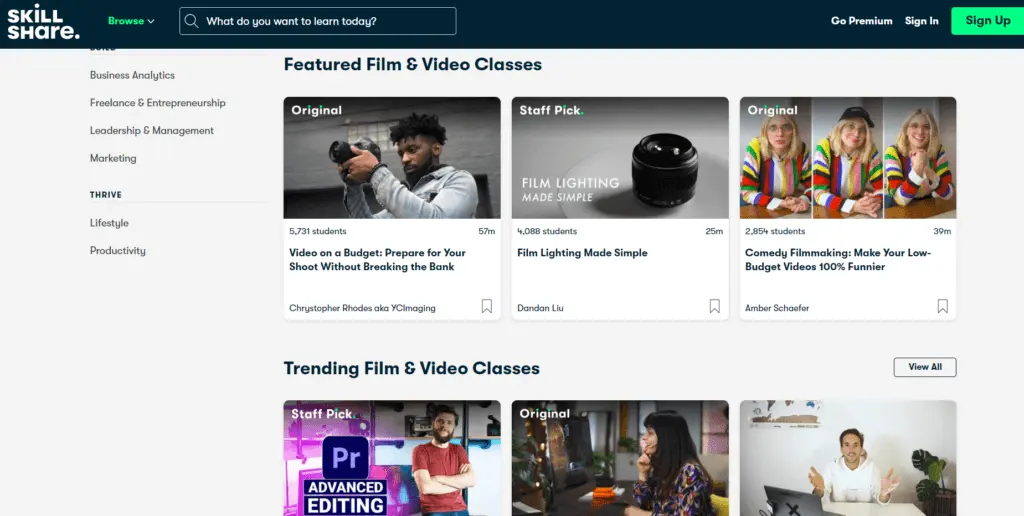Open Business Analytics category
This screenshot has height=516, width=1024.
click(x=133, y=75)
